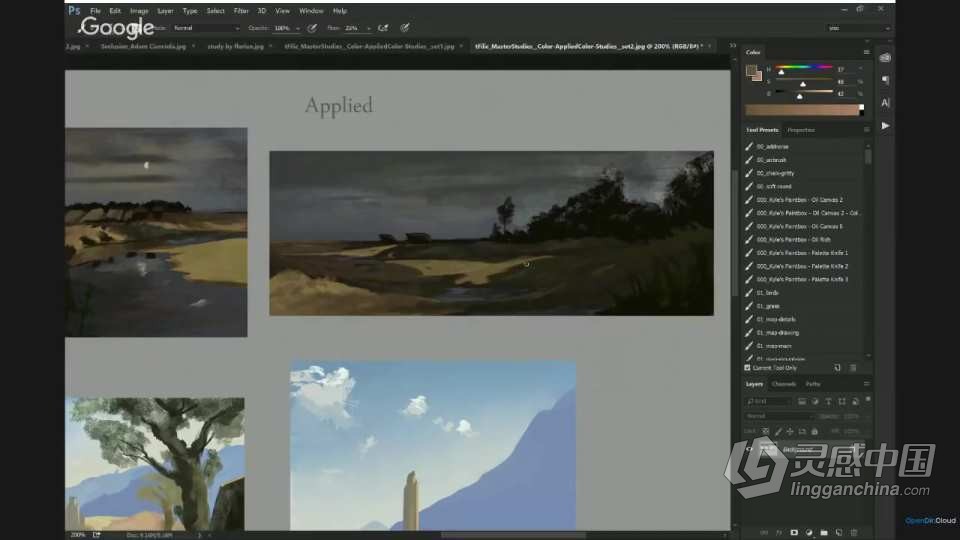Add a layer mask icon
This screenshot has width=960, height=540.
coord(794,533)
